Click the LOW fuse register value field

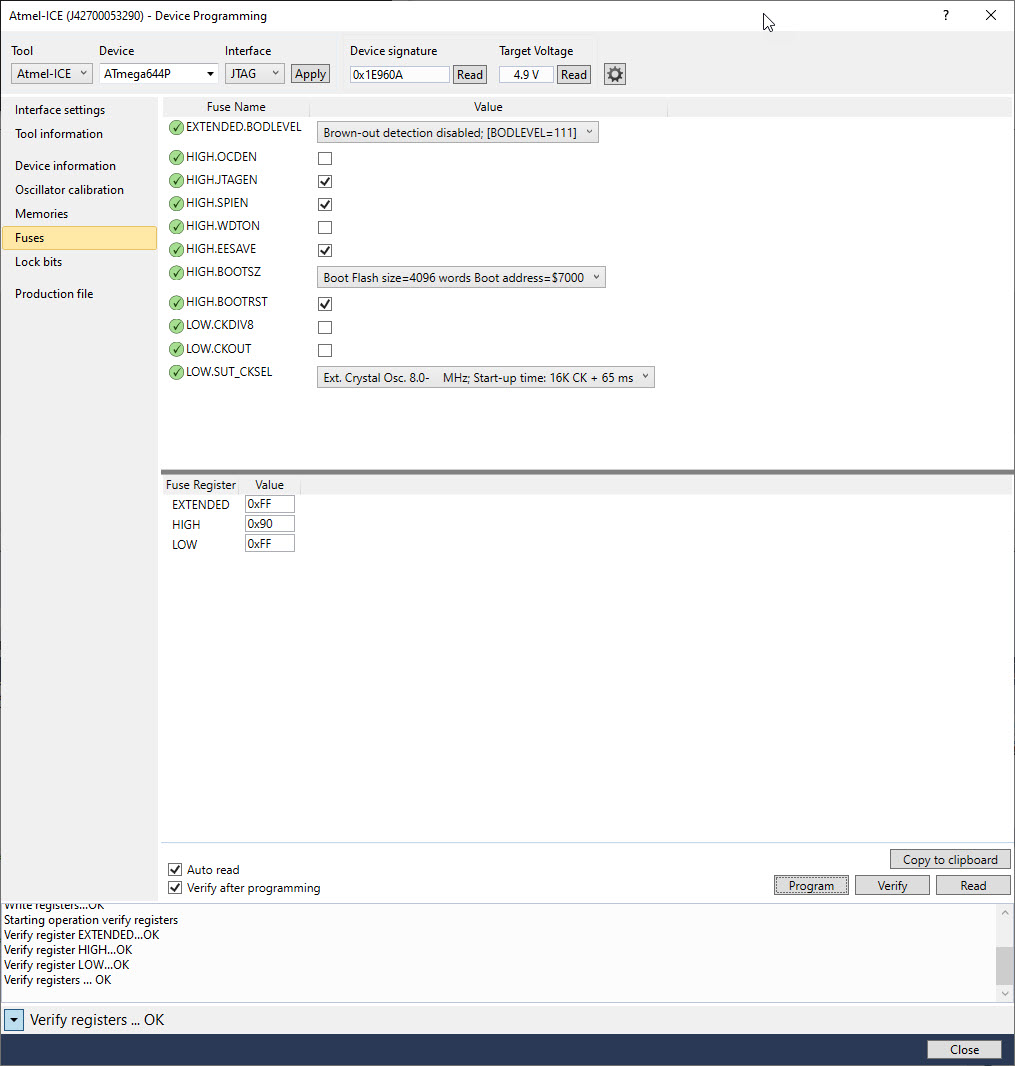tap(270, 543)
